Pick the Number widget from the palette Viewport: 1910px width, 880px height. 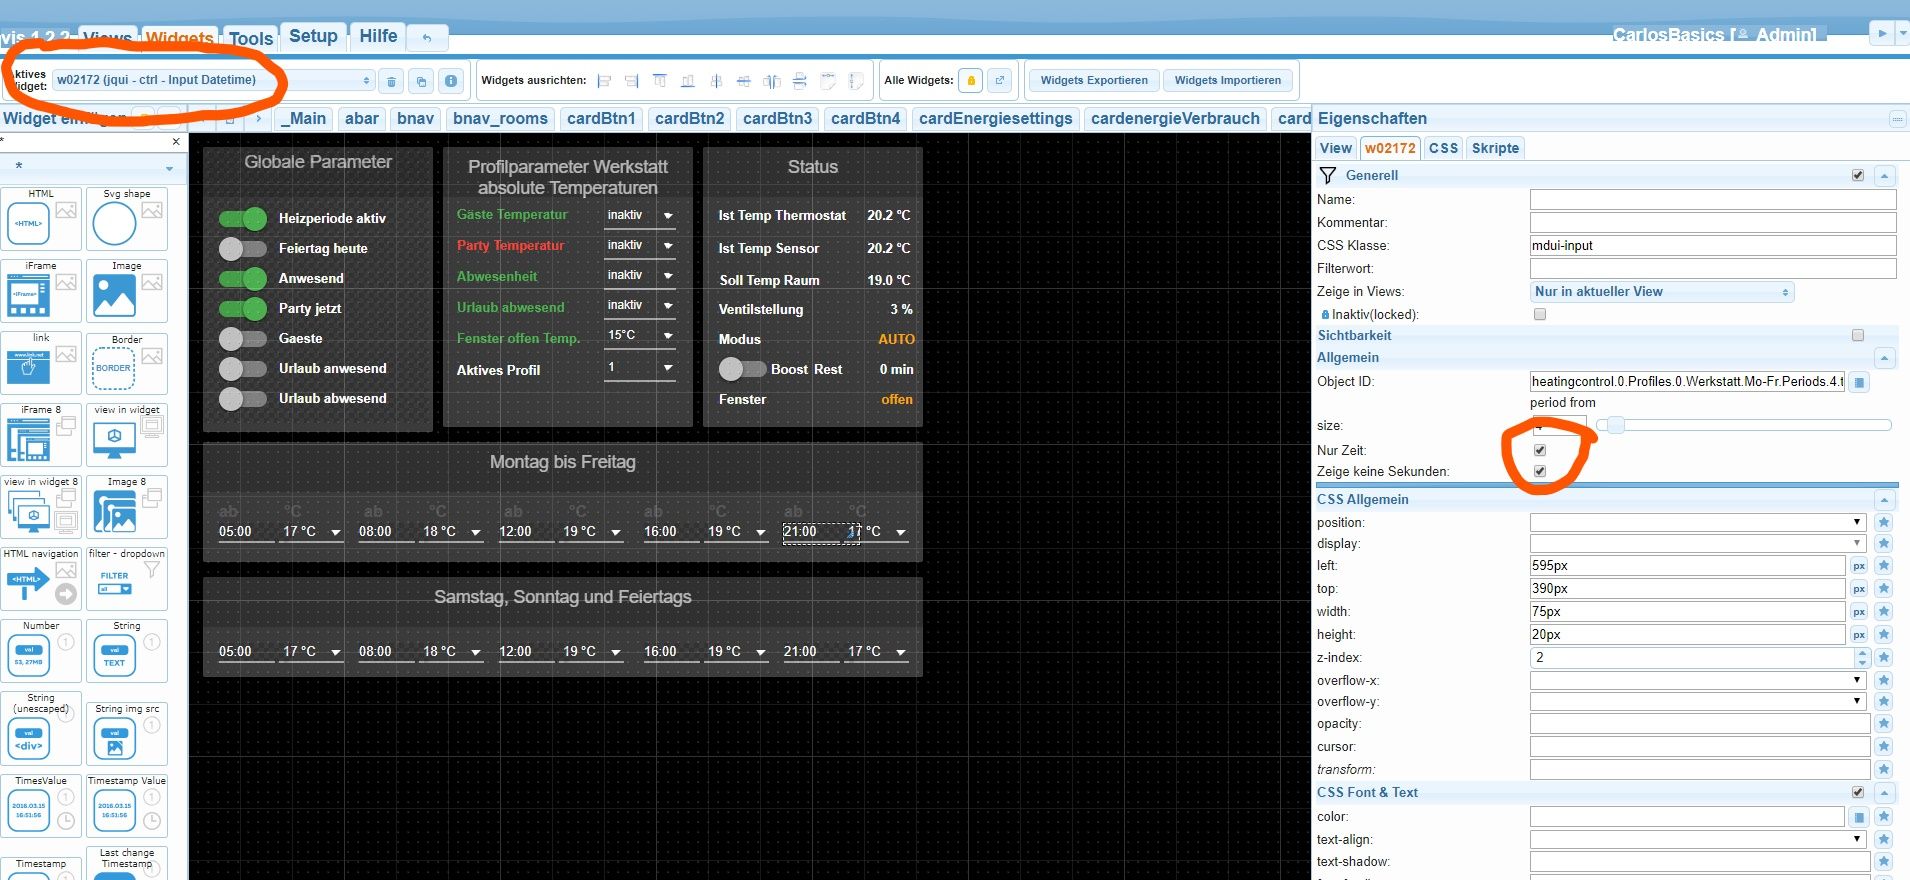(x=41, y=651)
